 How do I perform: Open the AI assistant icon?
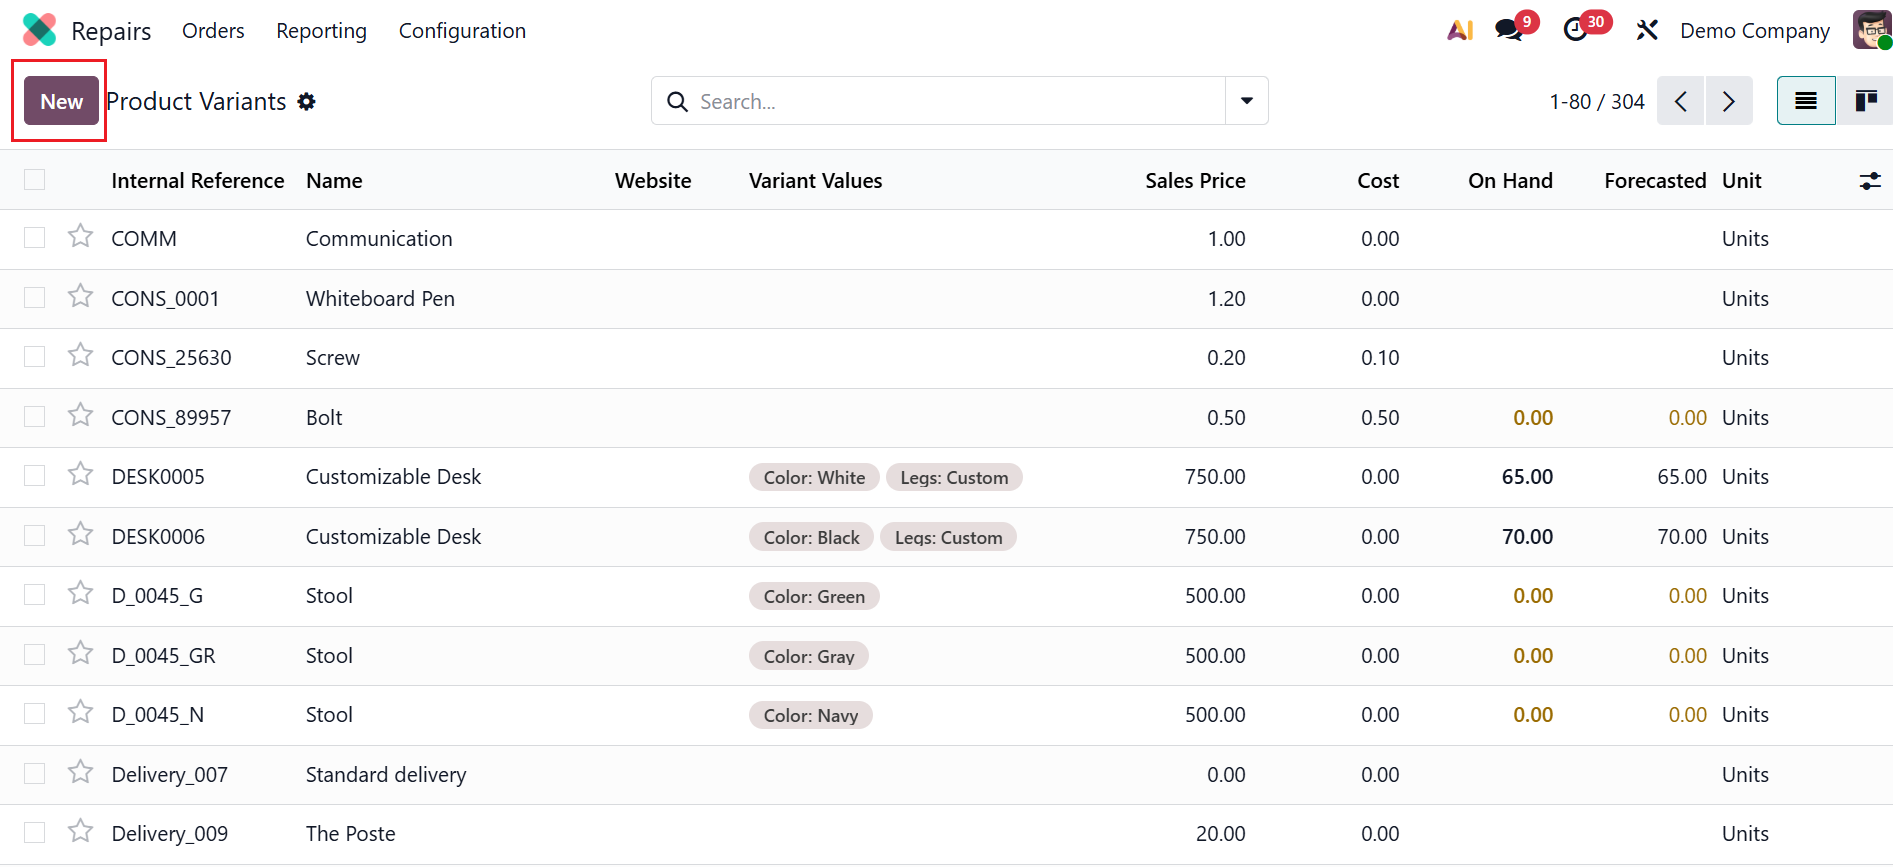pyautogui.click(x=1460, y=30)
